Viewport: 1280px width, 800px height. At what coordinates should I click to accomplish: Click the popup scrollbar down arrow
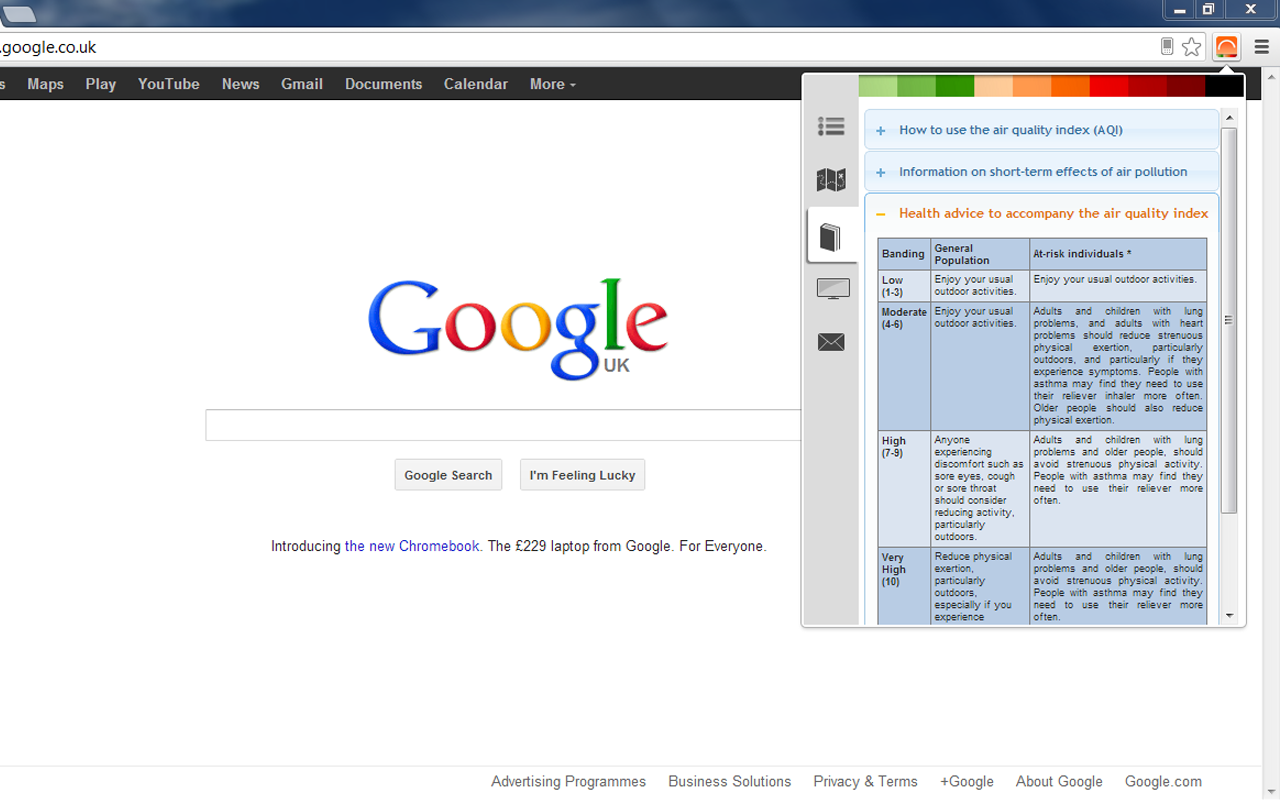pos(1229,616)
